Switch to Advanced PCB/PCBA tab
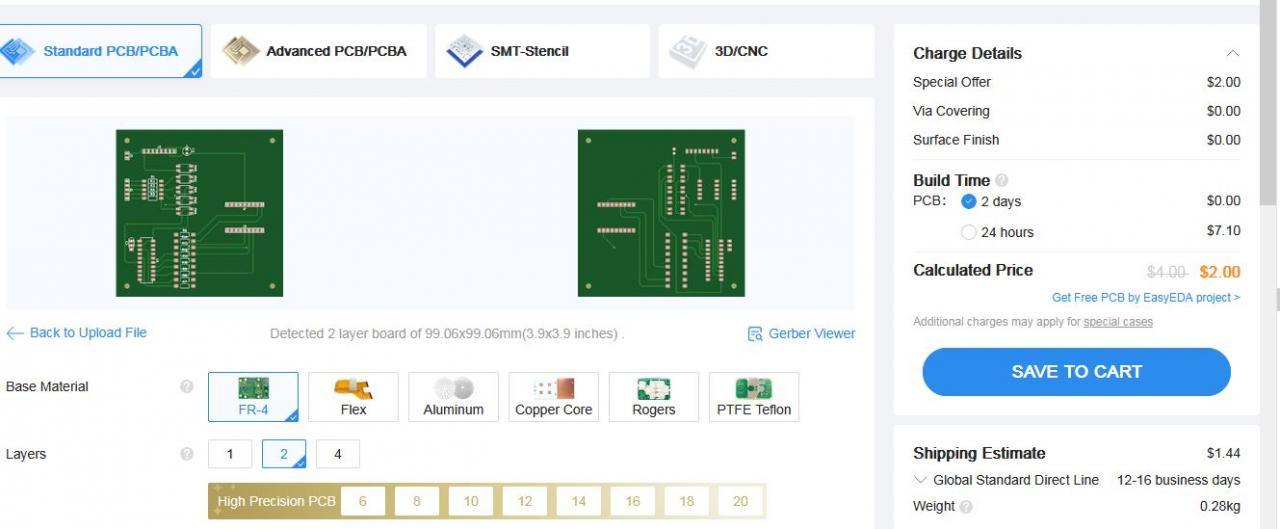The width and height of the screenshot is (1280, 529). [x=318, y=51]
